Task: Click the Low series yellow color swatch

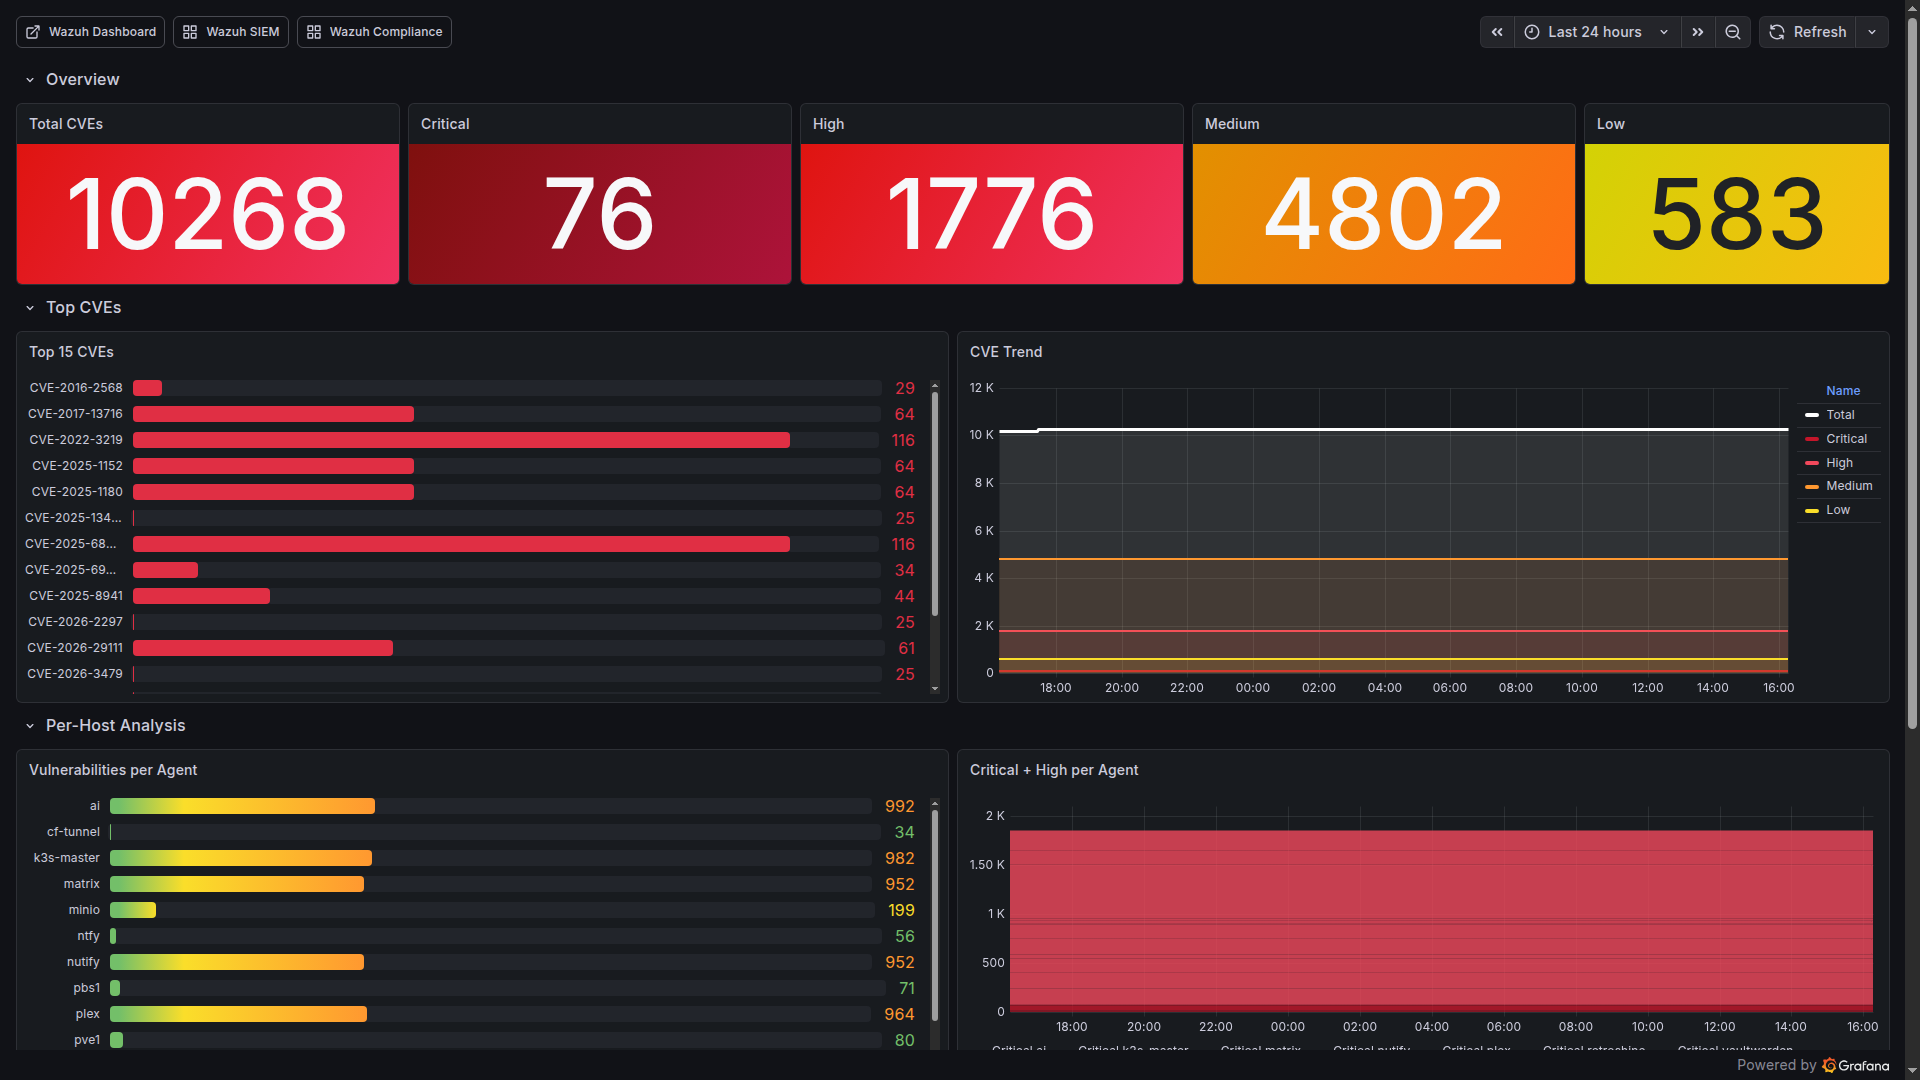Action: (x=1812, y=511)
